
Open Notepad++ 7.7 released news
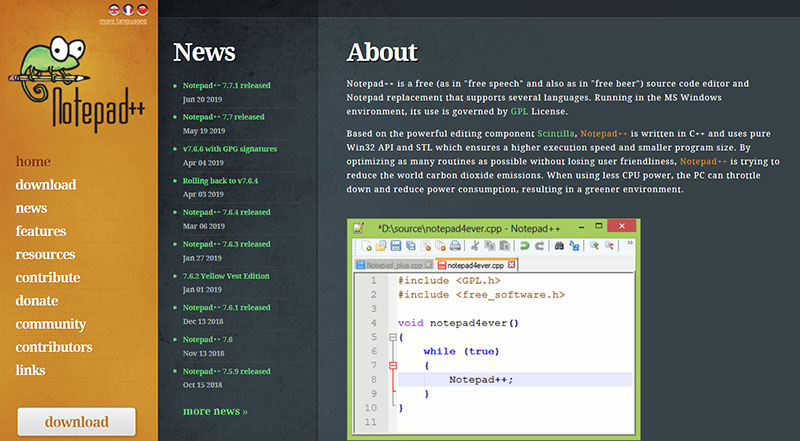[223, 117]
